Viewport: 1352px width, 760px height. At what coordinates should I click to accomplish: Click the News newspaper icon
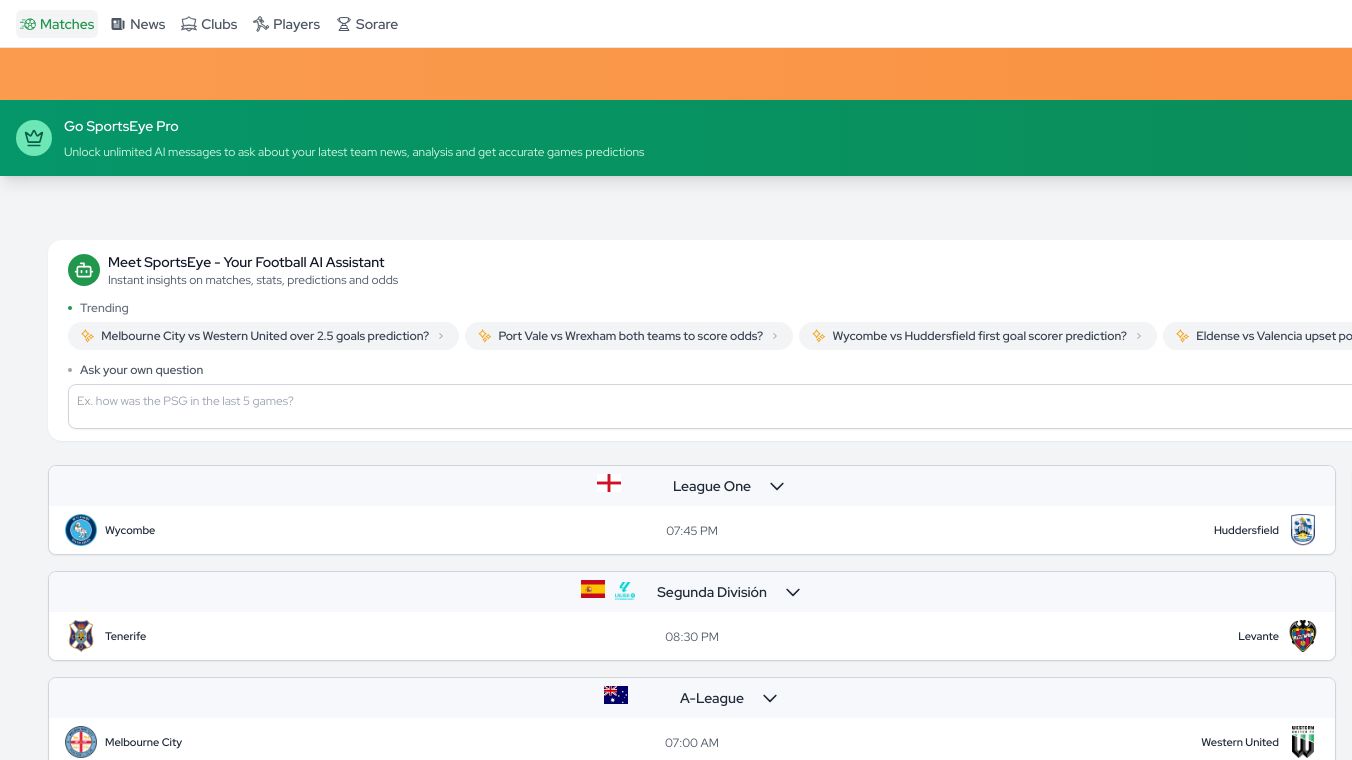[118, 24]
